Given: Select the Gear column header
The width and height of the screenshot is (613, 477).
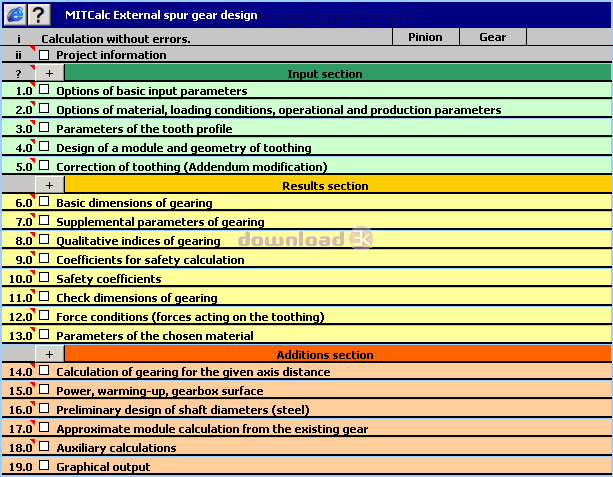Looking at the screenshot, I should 493,37.
